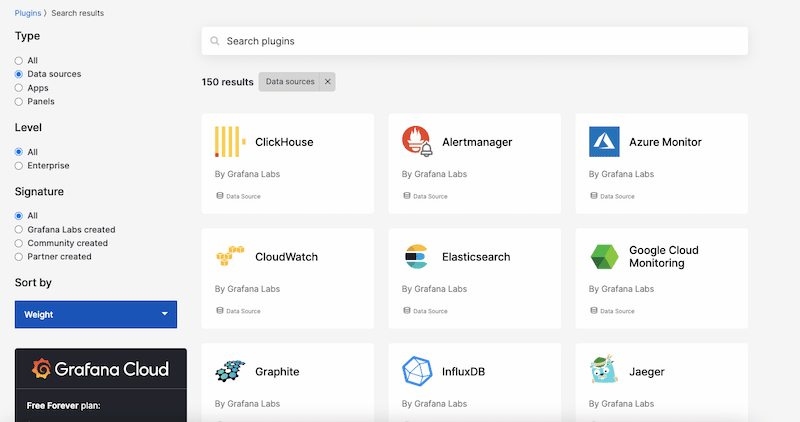Open the Alertmanager plugin icon
This screenshot has height=422, width=800.
click(417, 142)
